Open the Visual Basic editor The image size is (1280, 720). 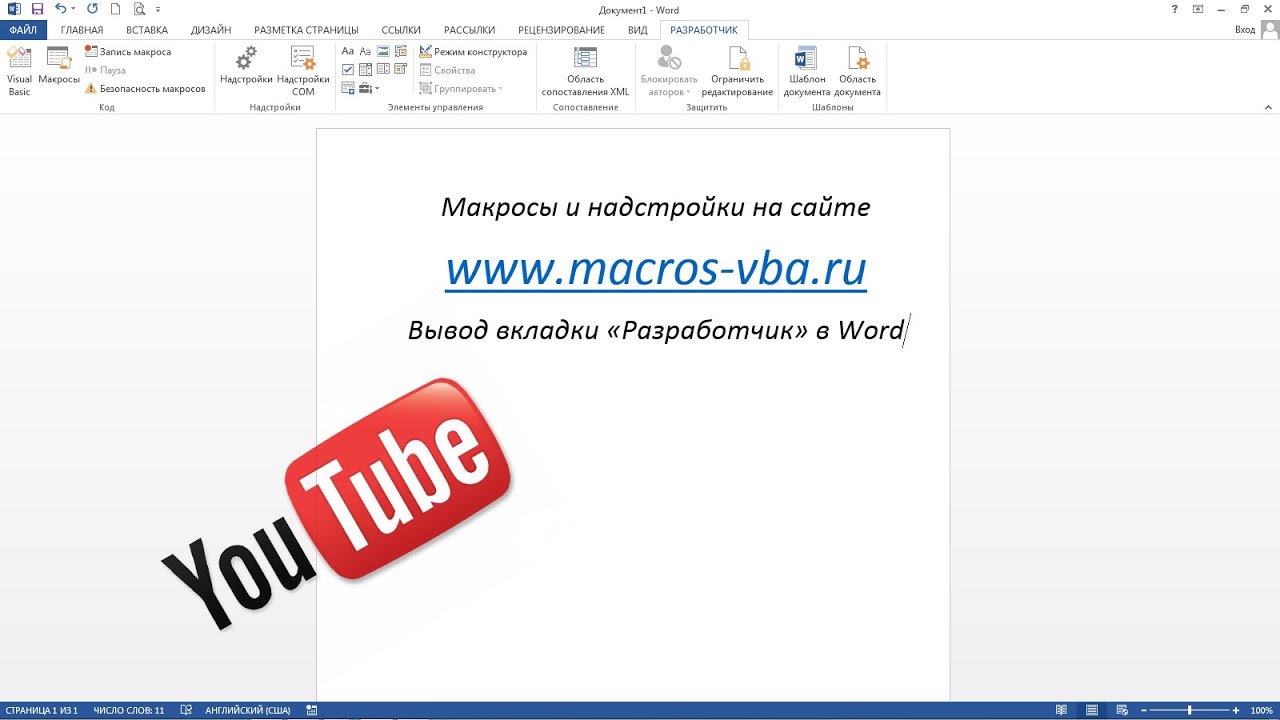click(x=19, y=72)
